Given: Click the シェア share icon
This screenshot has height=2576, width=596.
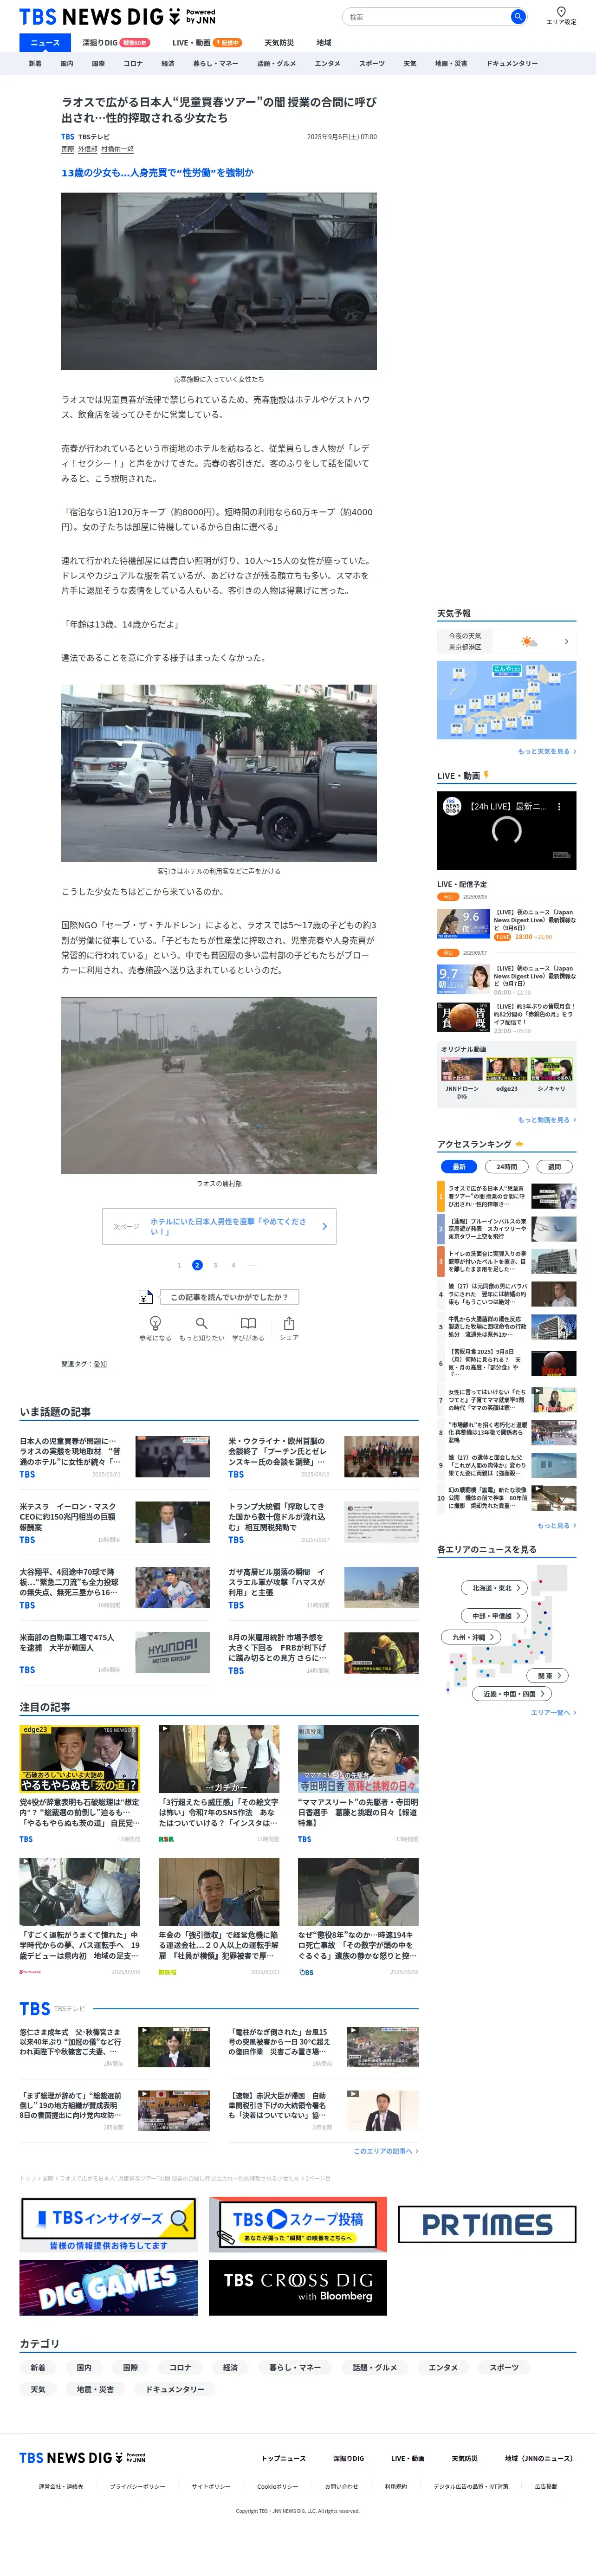Looking at the screenshot, I should coord(289,1323).
